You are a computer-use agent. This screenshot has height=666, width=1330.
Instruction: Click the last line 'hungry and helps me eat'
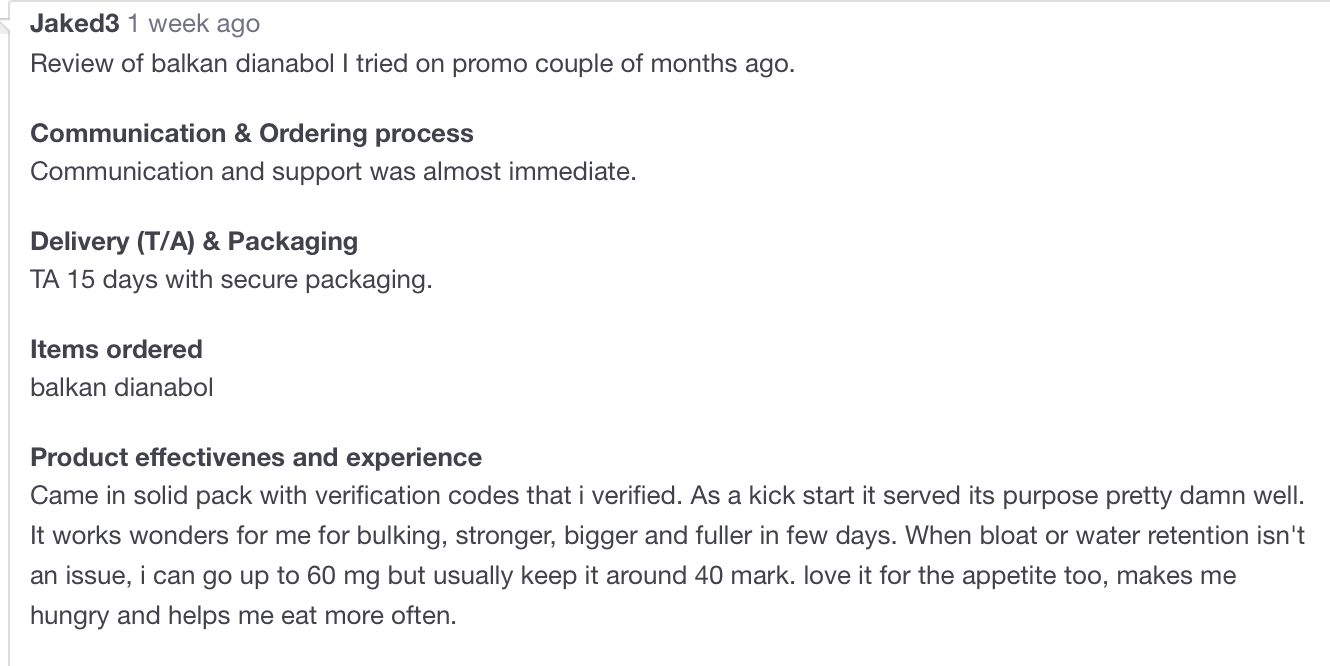(x=243, y=616)
